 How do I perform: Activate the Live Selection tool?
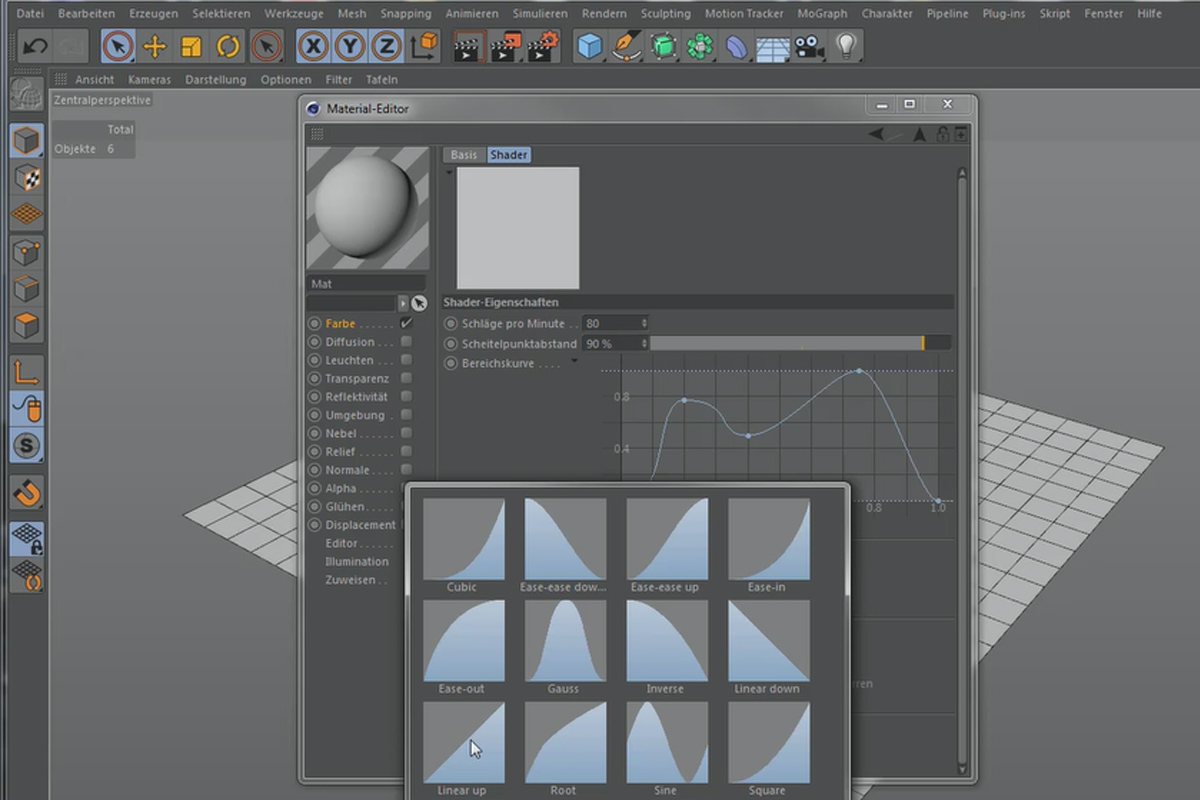click(x=118, y=46)
